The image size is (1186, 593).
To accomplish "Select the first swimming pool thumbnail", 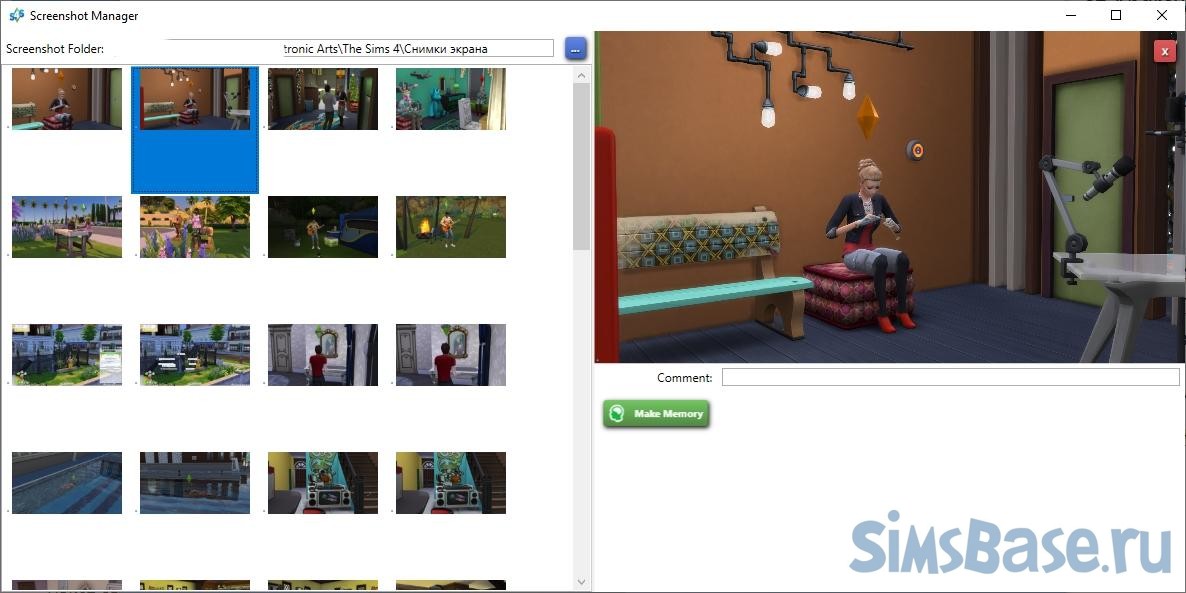I will point(67,483).
